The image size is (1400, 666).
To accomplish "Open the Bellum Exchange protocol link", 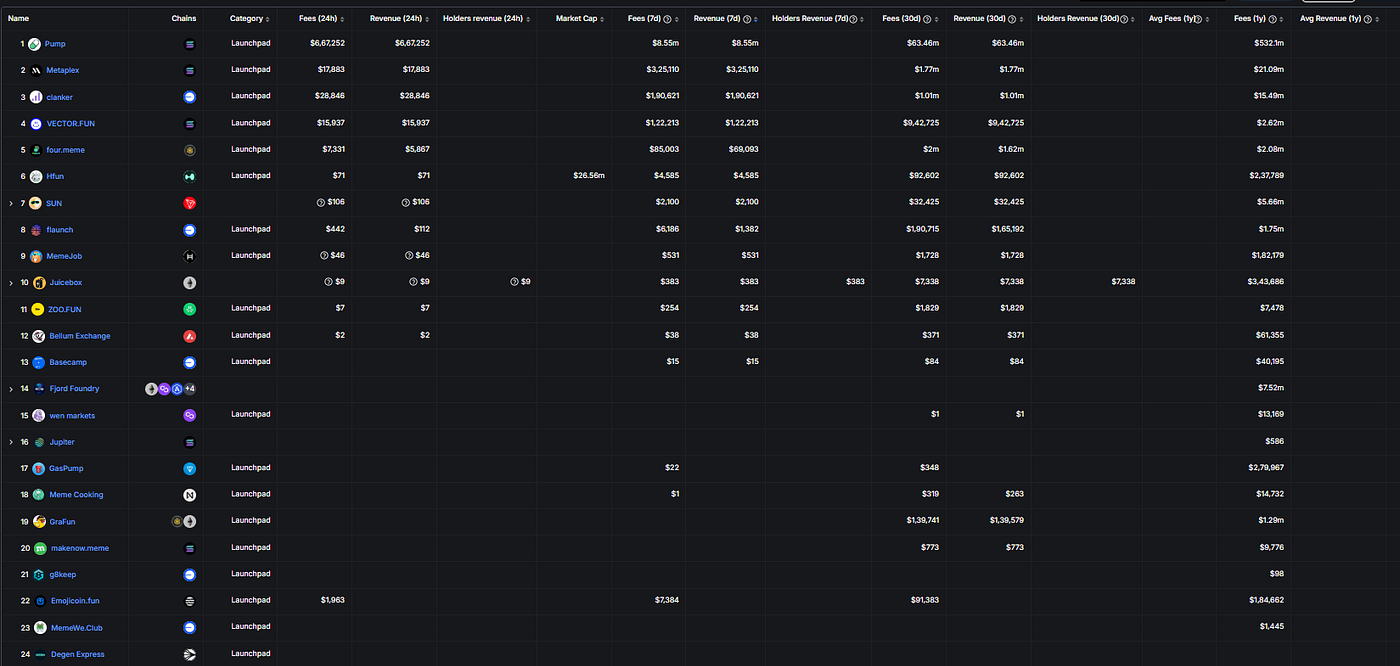I will point(80,336).
